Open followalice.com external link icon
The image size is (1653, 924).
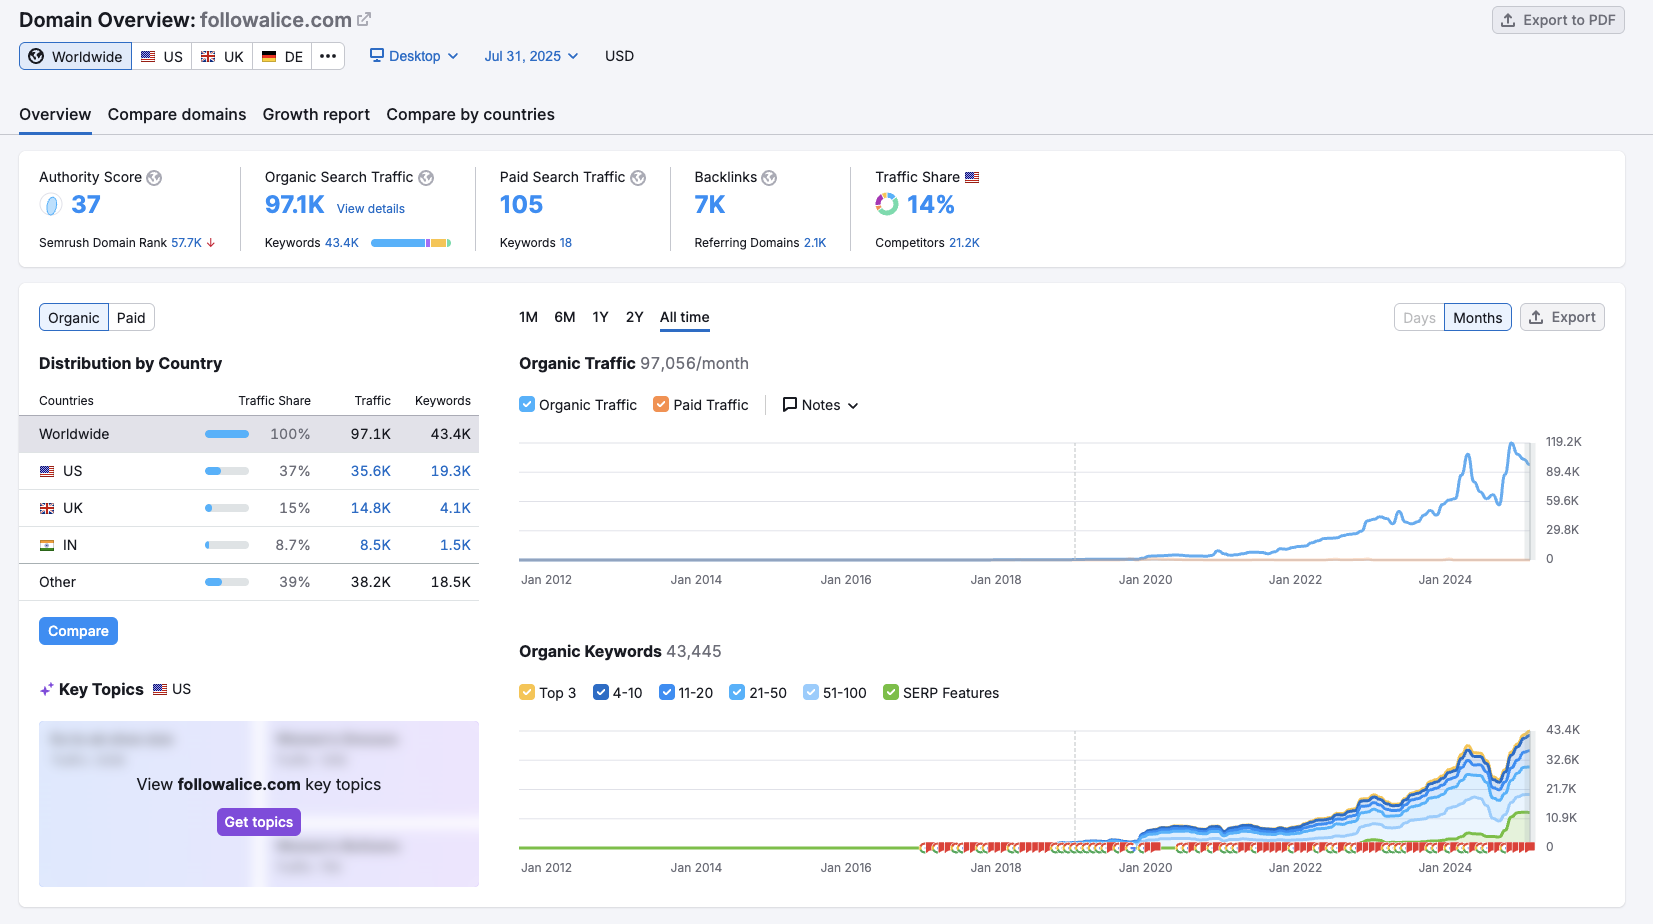click(x=364, y=19)
